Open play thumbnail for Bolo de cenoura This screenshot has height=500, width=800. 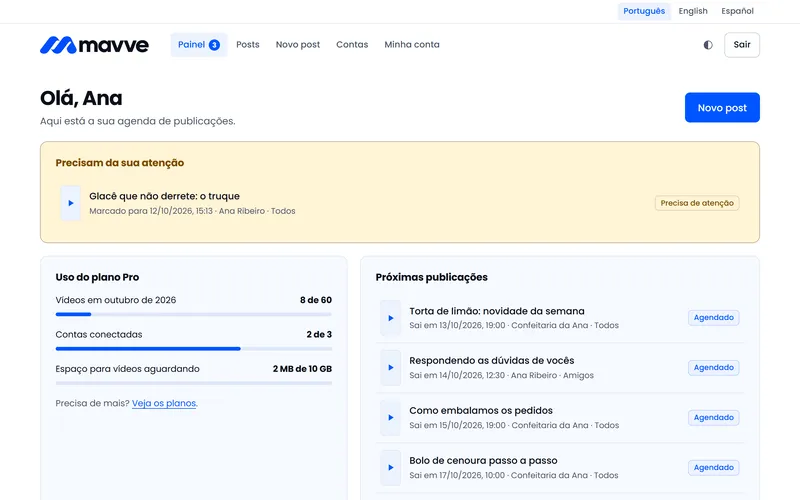pyautogui.click(x=390, y=467)
